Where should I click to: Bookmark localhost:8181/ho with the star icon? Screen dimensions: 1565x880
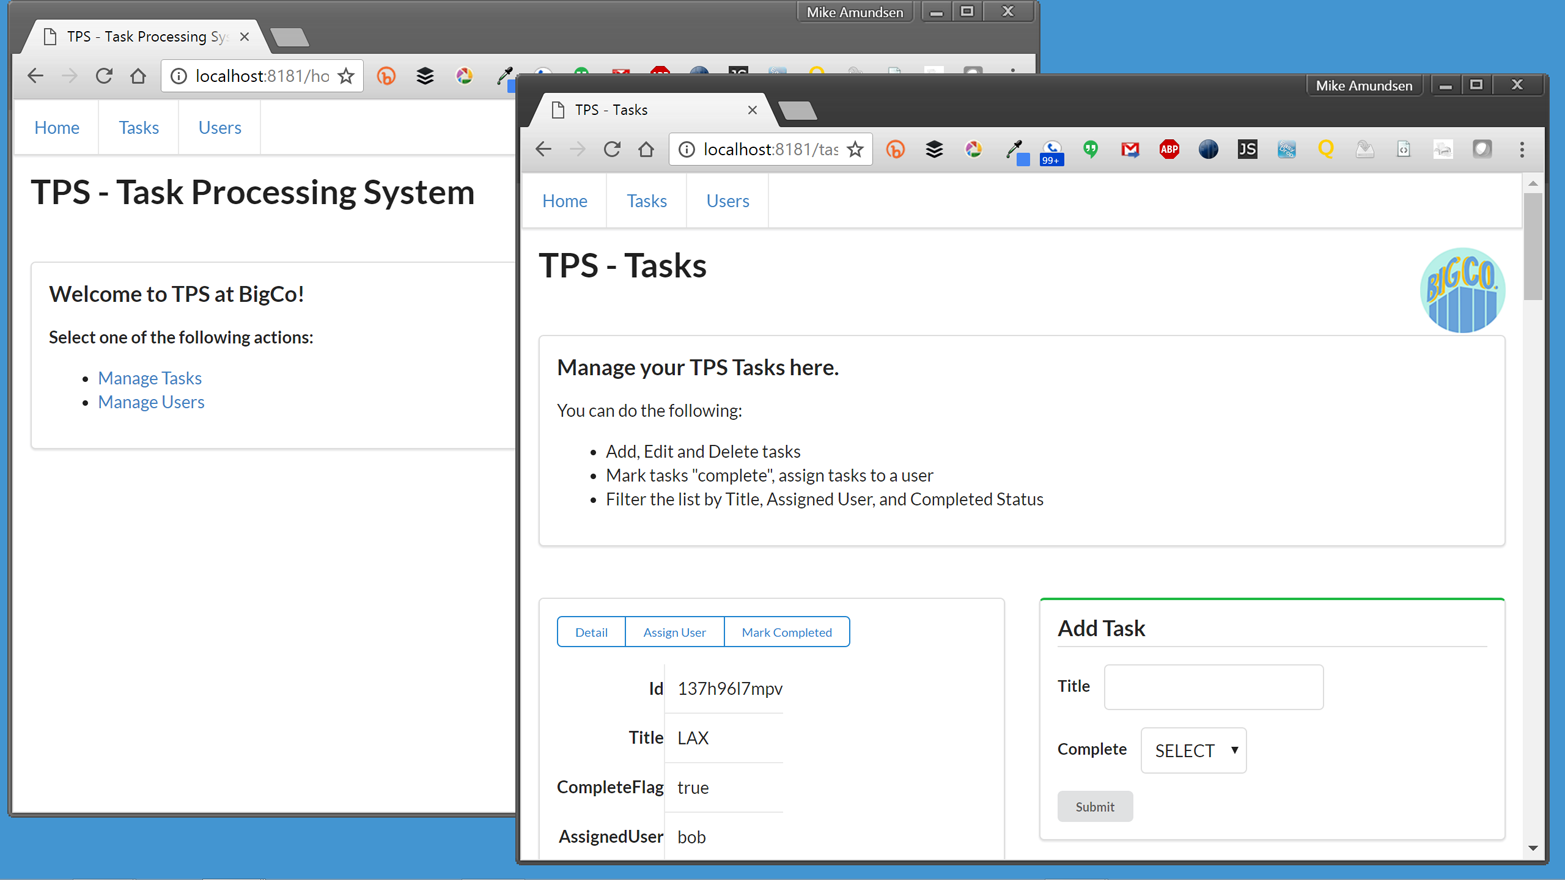[346, 76]
